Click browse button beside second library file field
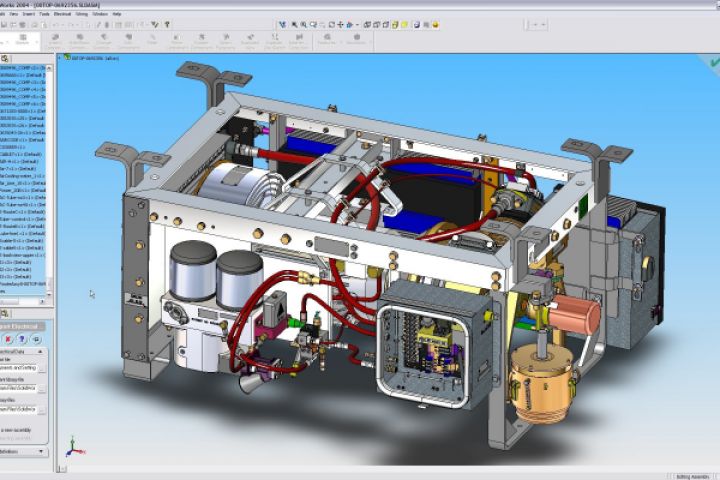Viewport: 720px width, 480px height. click(x=42, y=389)
